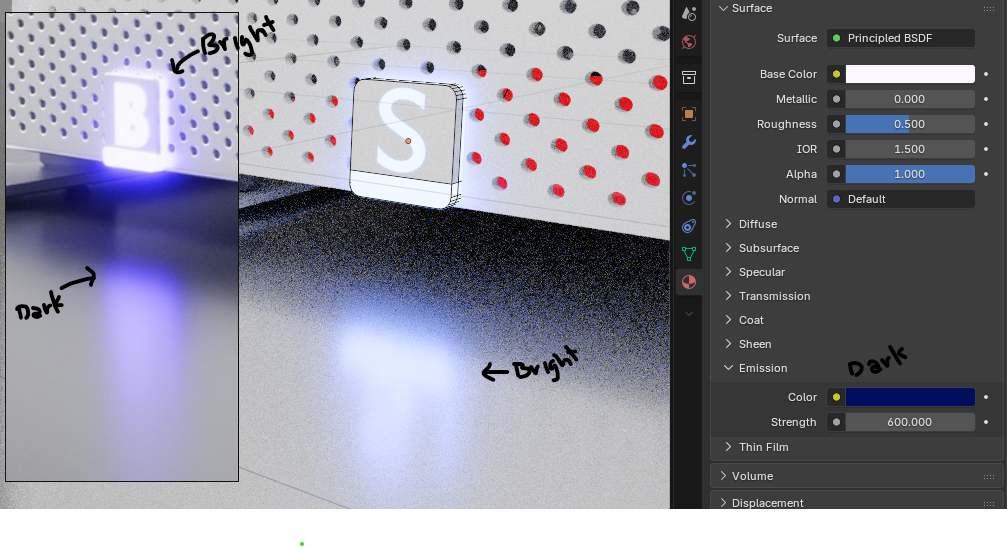1007x547 pixels.
Task: Expand the Thin Film subpanel
Action: tap(728, 446)
